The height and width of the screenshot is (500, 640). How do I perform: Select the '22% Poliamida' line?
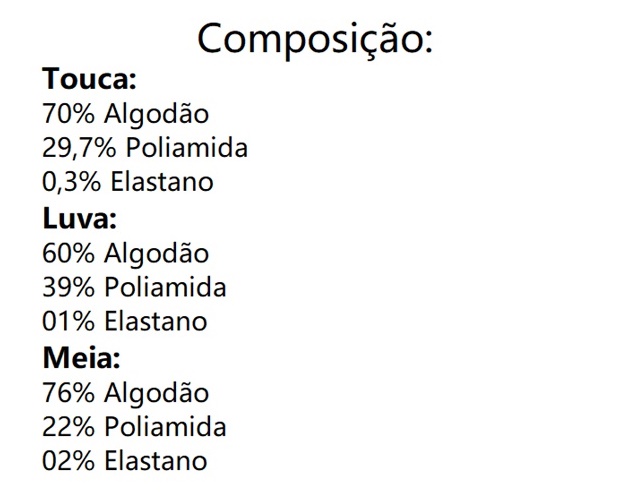click(135, 427)
